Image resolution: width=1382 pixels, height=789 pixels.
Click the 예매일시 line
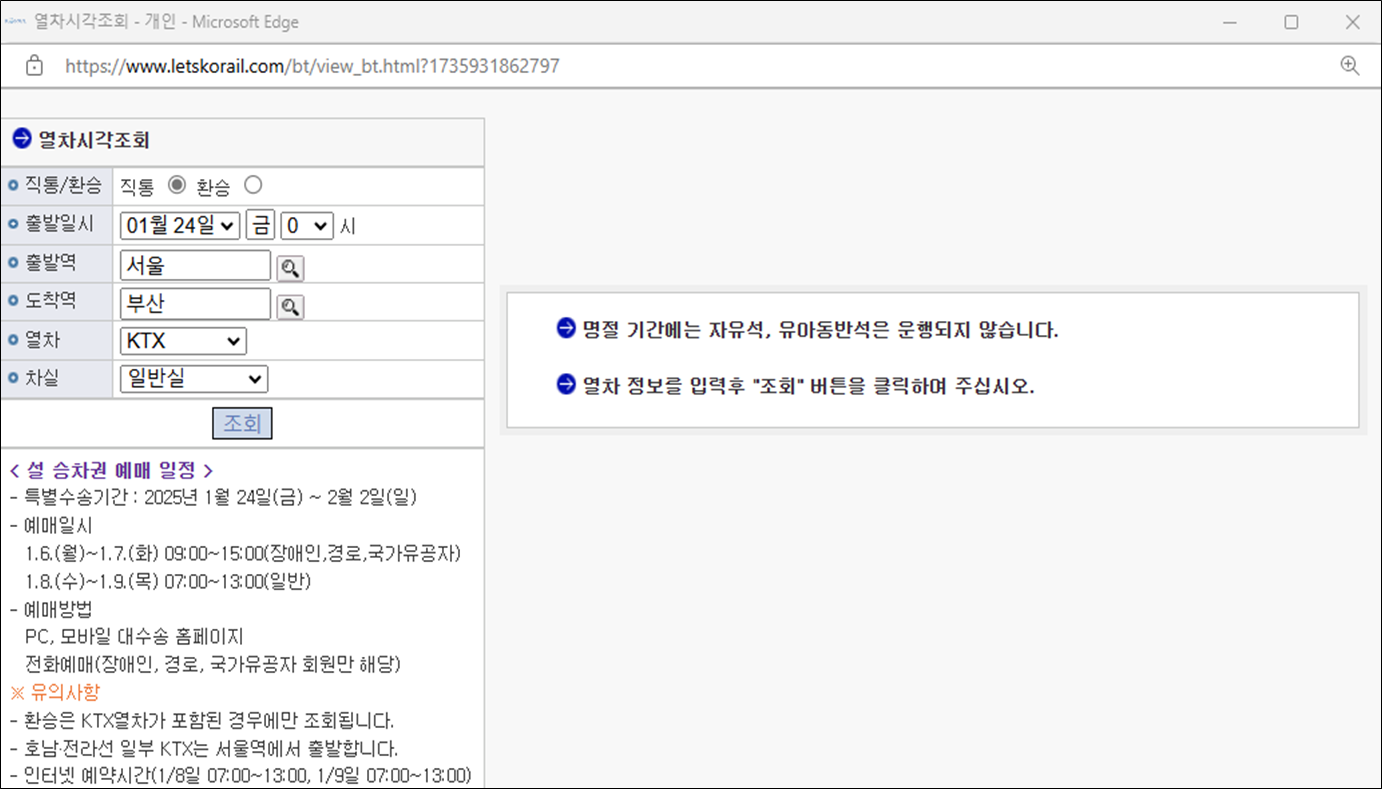coord(52,525)
